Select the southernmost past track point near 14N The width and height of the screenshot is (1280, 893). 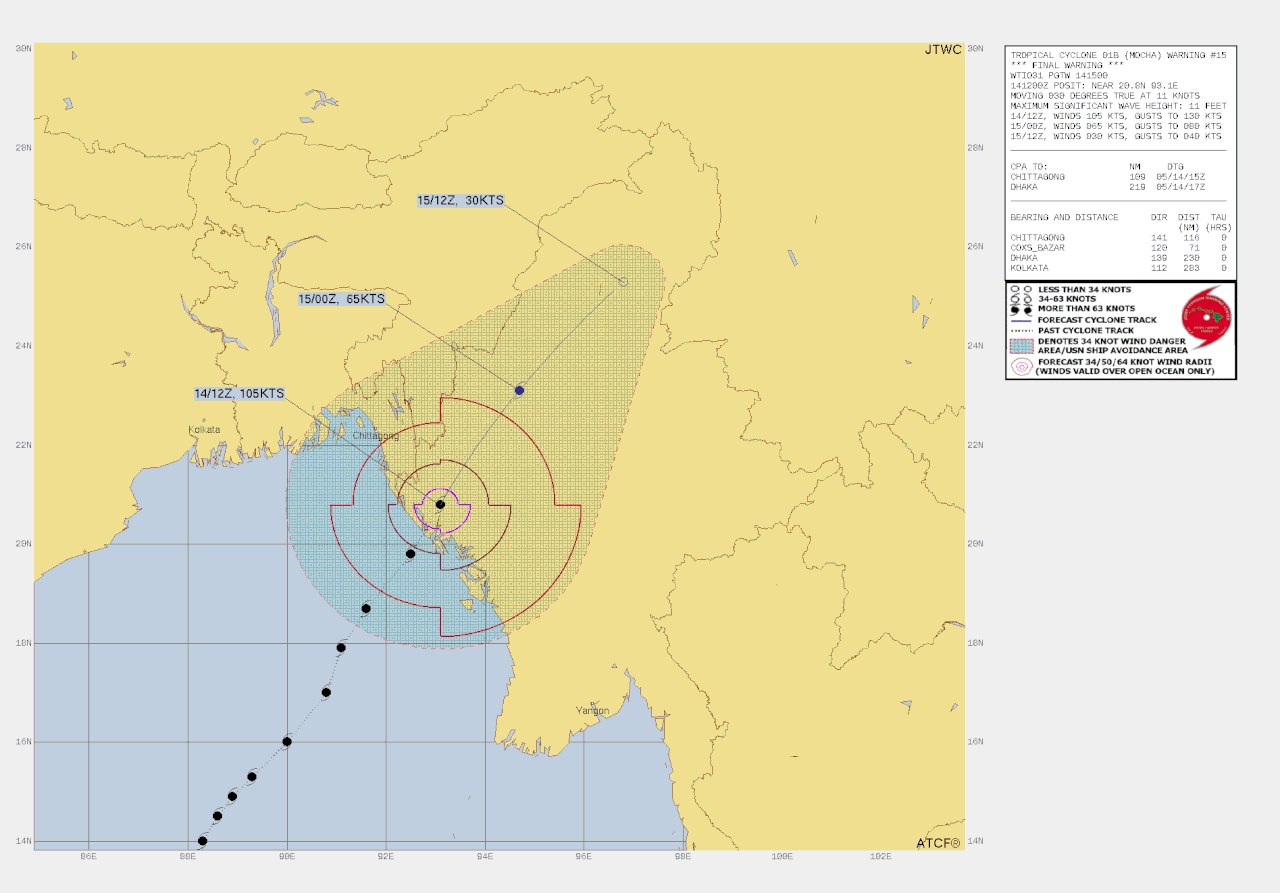point(203,840)
